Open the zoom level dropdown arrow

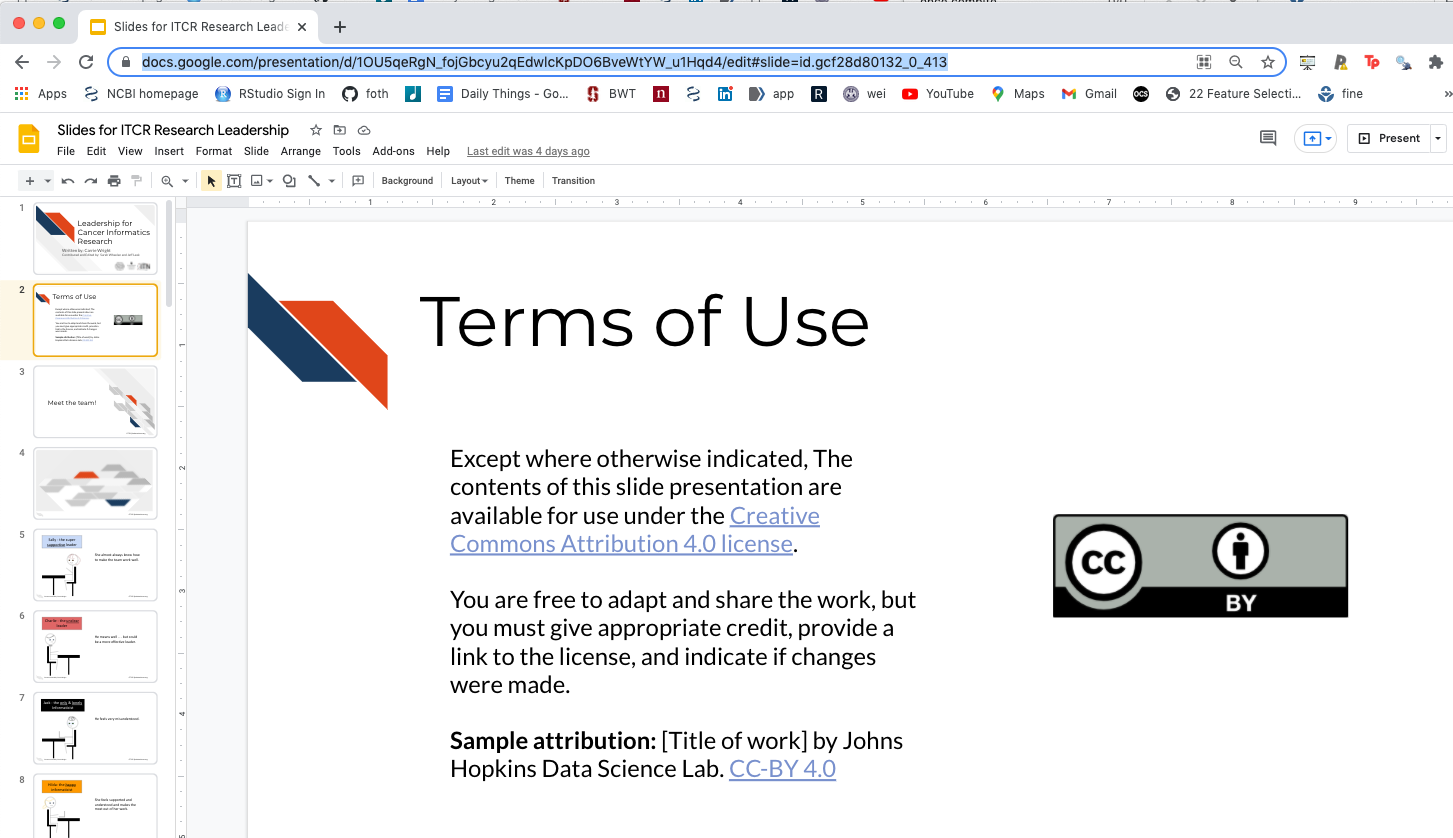point(185,181)
